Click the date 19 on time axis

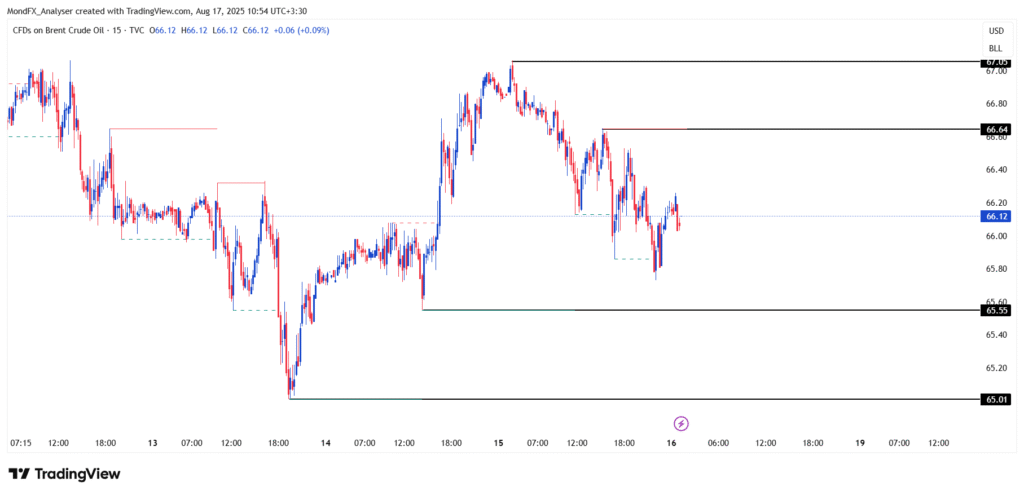pyautogui.click(x=861, y=442)
